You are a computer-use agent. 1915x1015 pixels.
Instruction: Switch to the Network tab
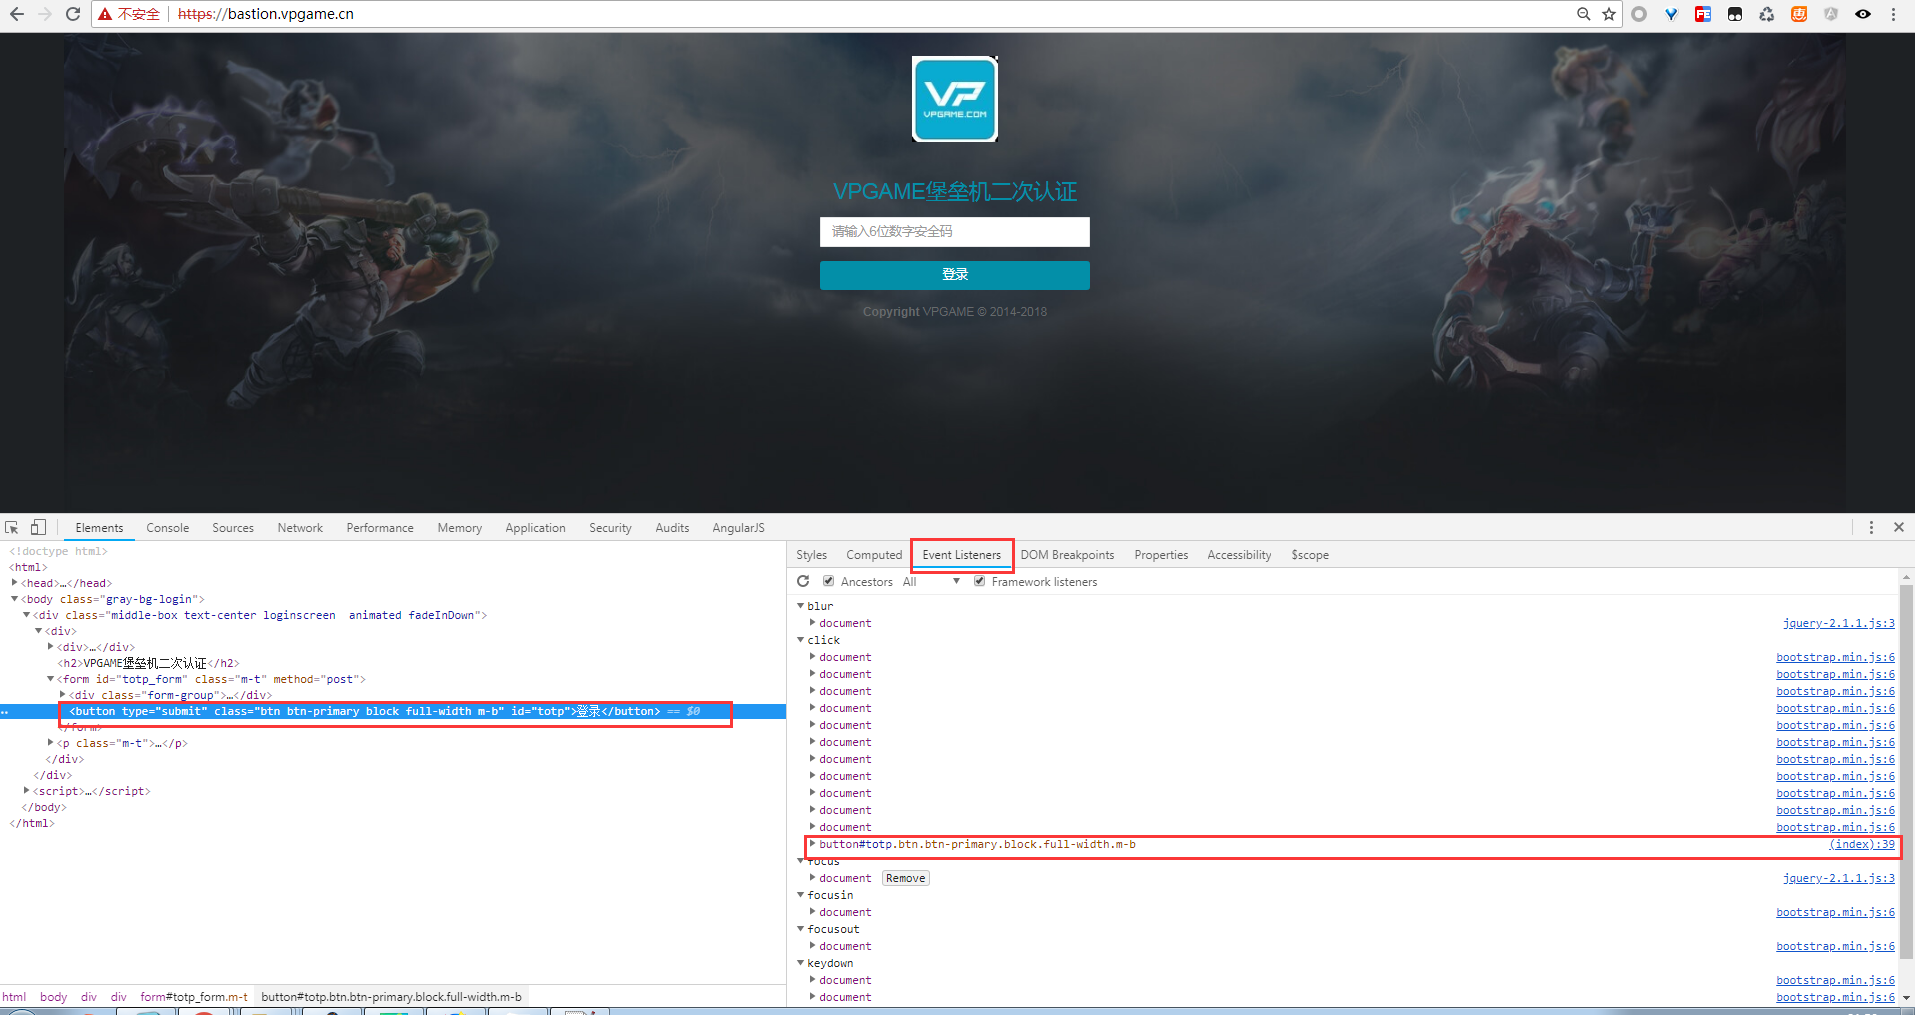(x=300, y=528)
